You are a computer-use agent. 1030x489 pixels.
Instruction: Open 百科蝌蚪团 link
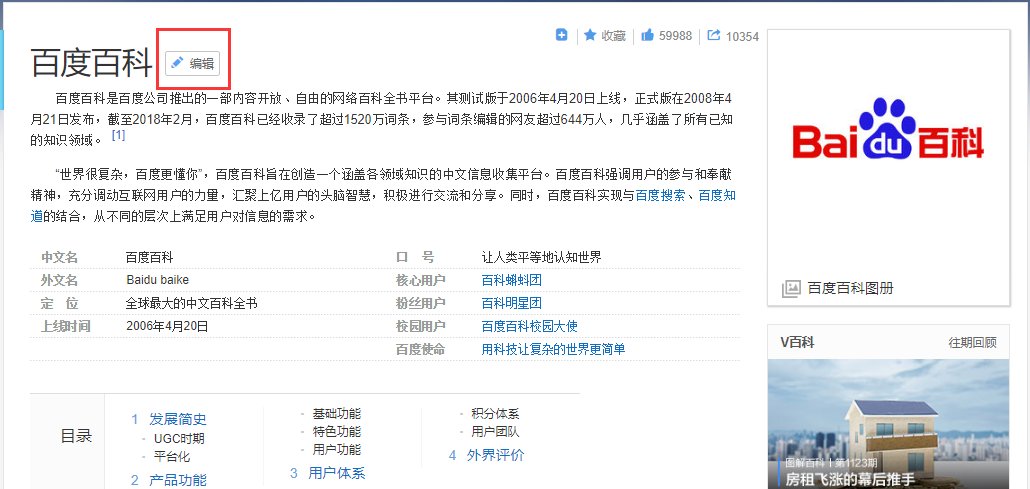512,280
